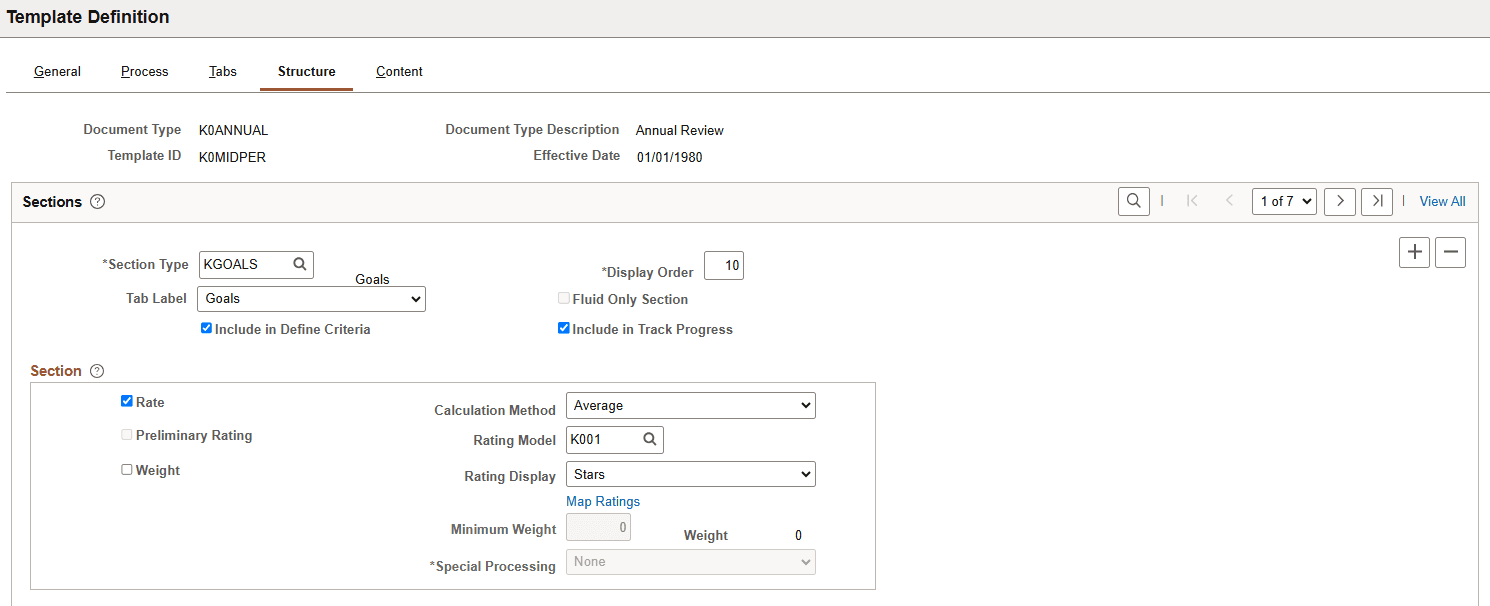This screenshot has height=606, width=1490.
Task: Delete the current section row
Action: click(1450, 252)
